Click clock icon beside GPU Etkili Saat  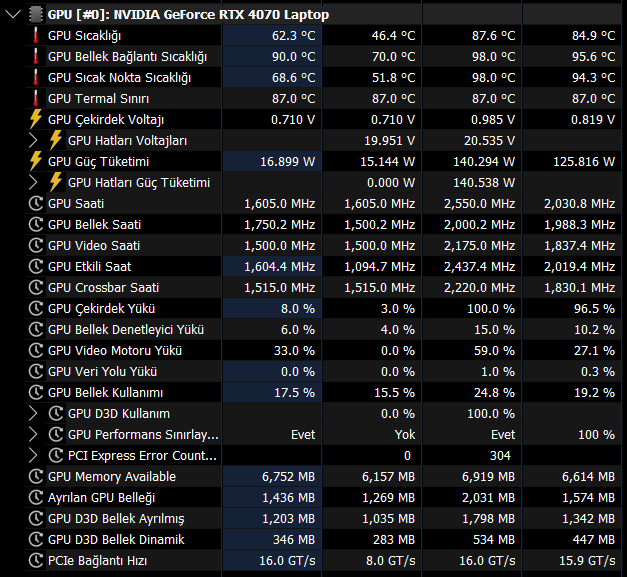click(36, 266)
